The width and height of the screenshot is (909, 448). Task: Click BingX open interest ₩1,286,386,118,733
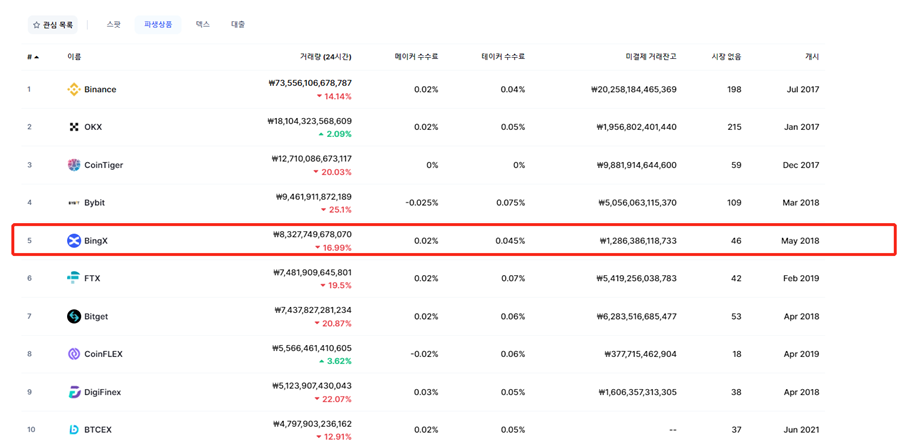click(638, 241)
